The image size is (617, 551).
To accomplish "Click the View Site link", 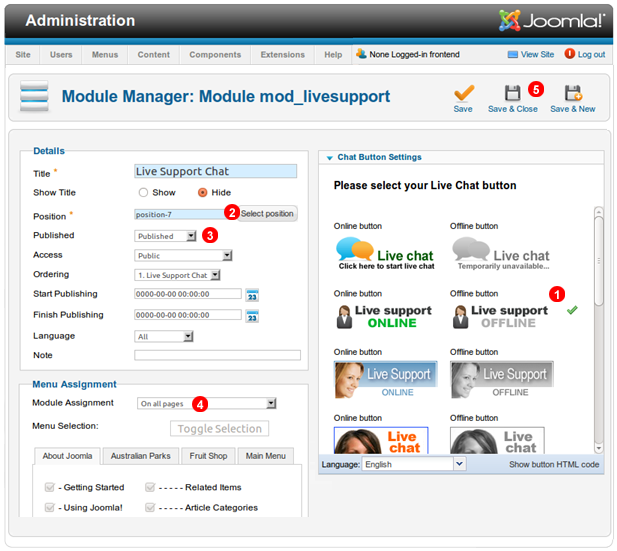I will (538, 55).
